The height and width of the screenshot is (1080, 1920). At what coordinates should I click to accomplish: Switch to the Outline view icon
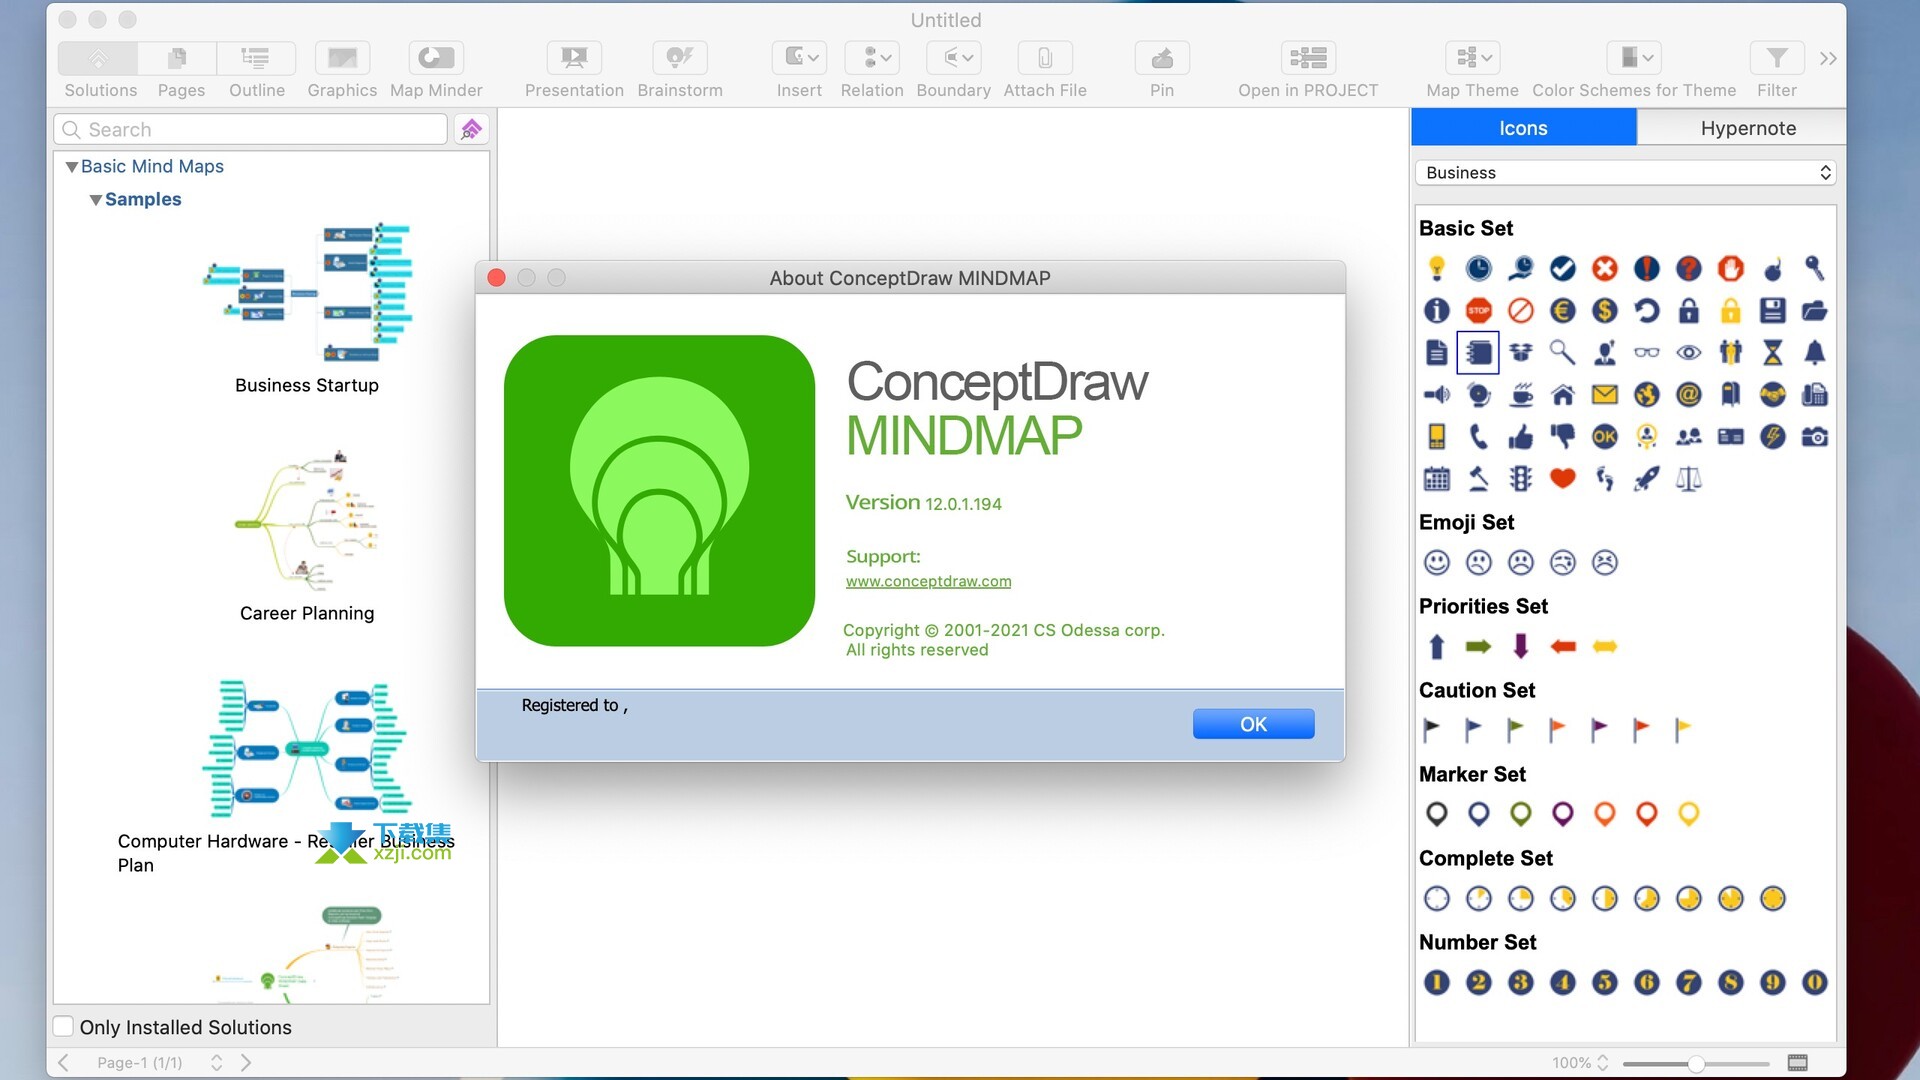click(256, 58)
